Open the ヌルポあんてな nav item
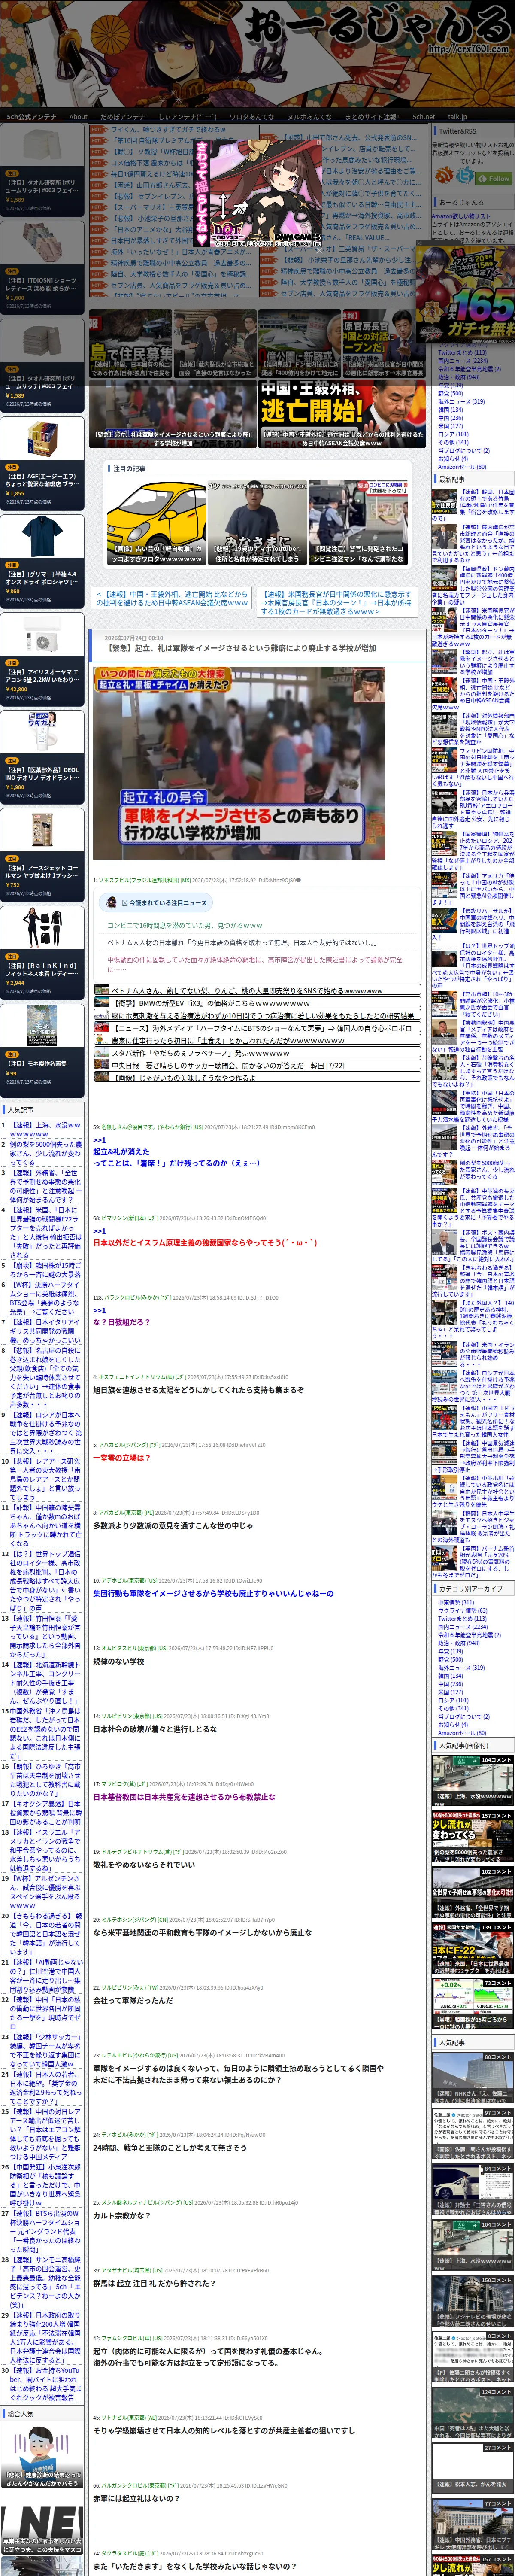The width and height of the screenshot is (515, 2576). click(309, 117)
